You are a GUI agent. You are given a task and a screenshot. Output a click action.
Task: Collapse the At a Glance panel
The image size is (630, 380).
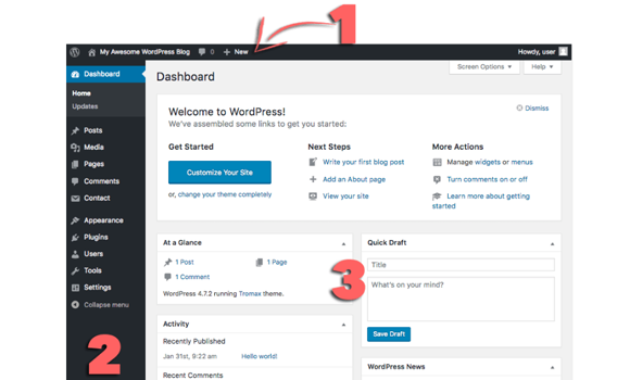(x=344, y=244)
